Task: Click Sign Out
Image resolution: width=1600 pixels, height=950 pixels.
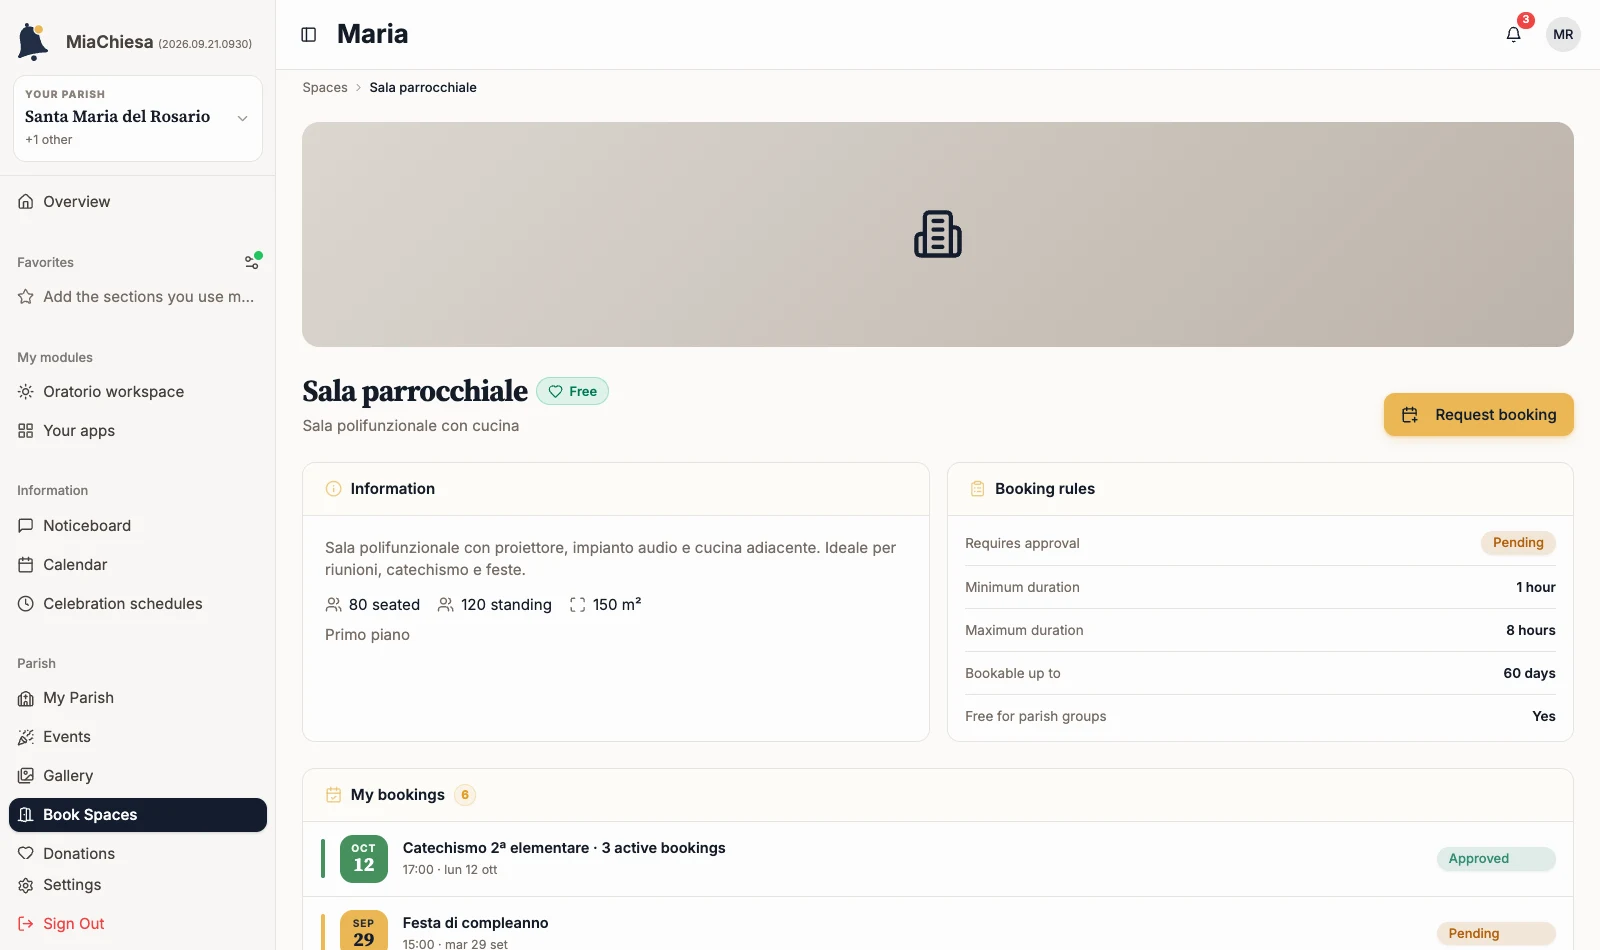Action: [x=138, y=924]
